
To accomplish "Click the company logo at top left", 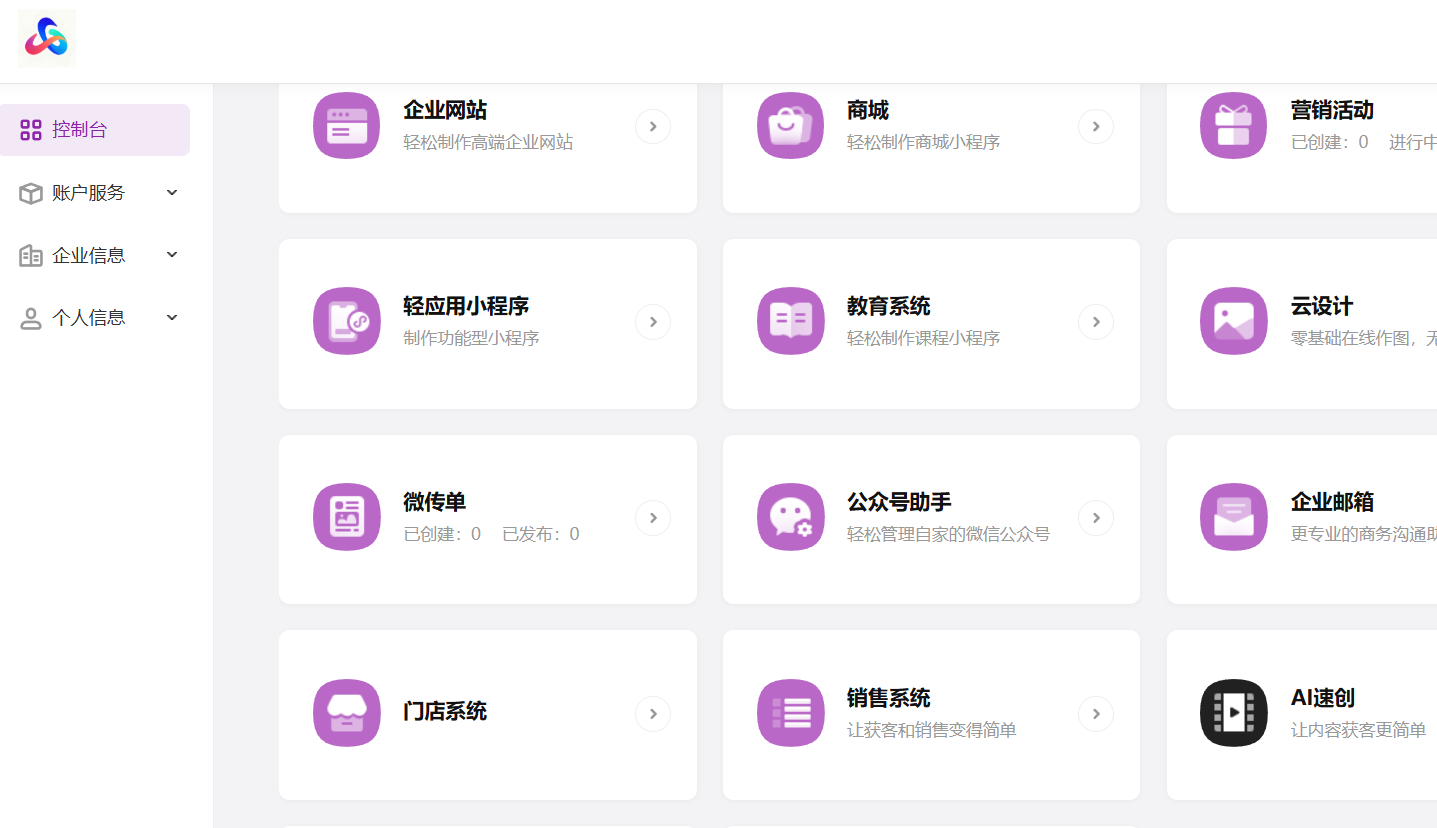I will click(x=46, y=38).
